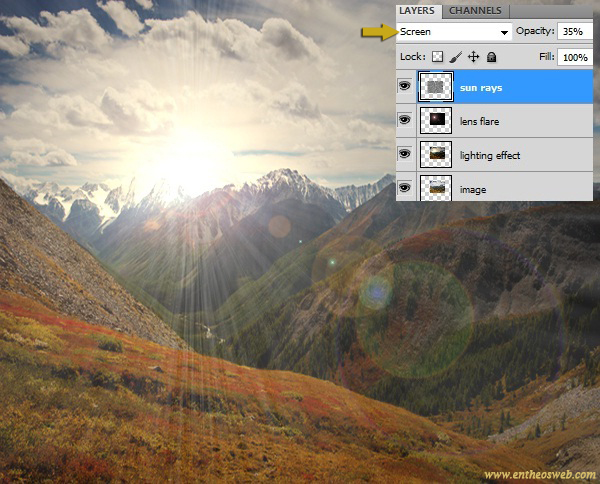Hide the sun rays layer
The height and width of the screenshot is (484, 600).
[x=405, y=86]
